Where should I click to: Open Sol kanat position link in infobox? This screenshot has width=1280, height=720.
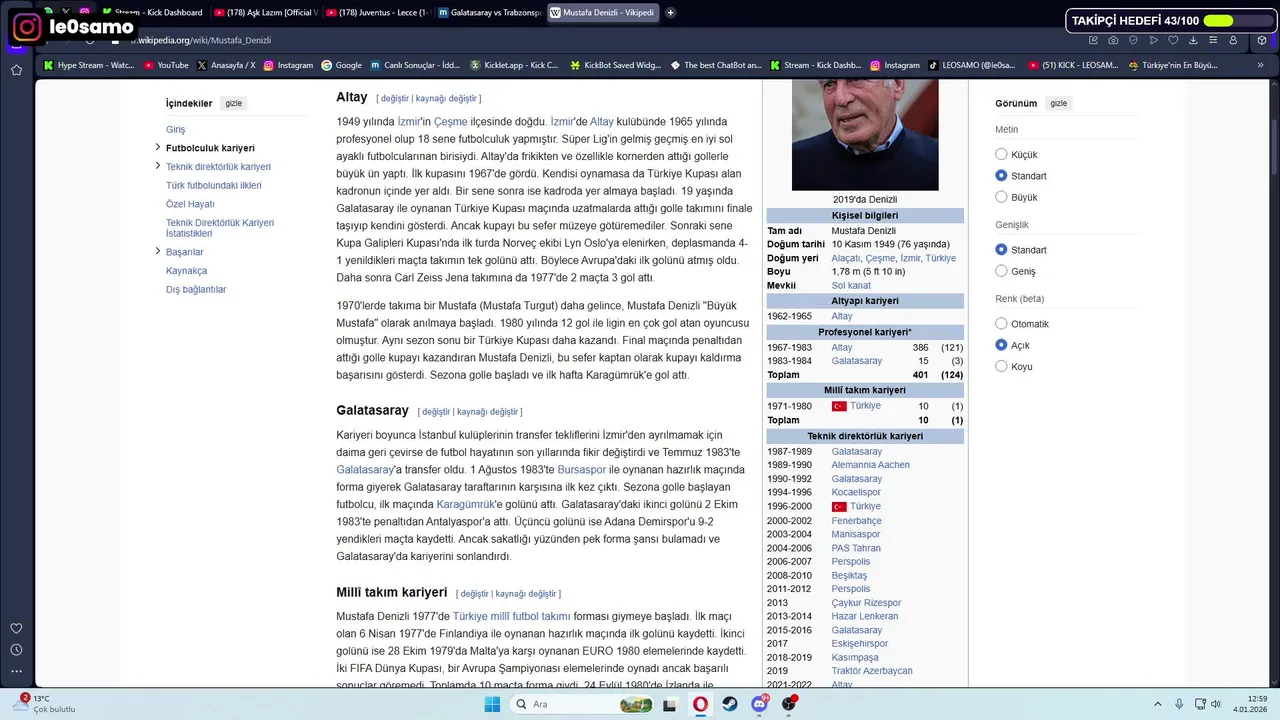(851, 285)
